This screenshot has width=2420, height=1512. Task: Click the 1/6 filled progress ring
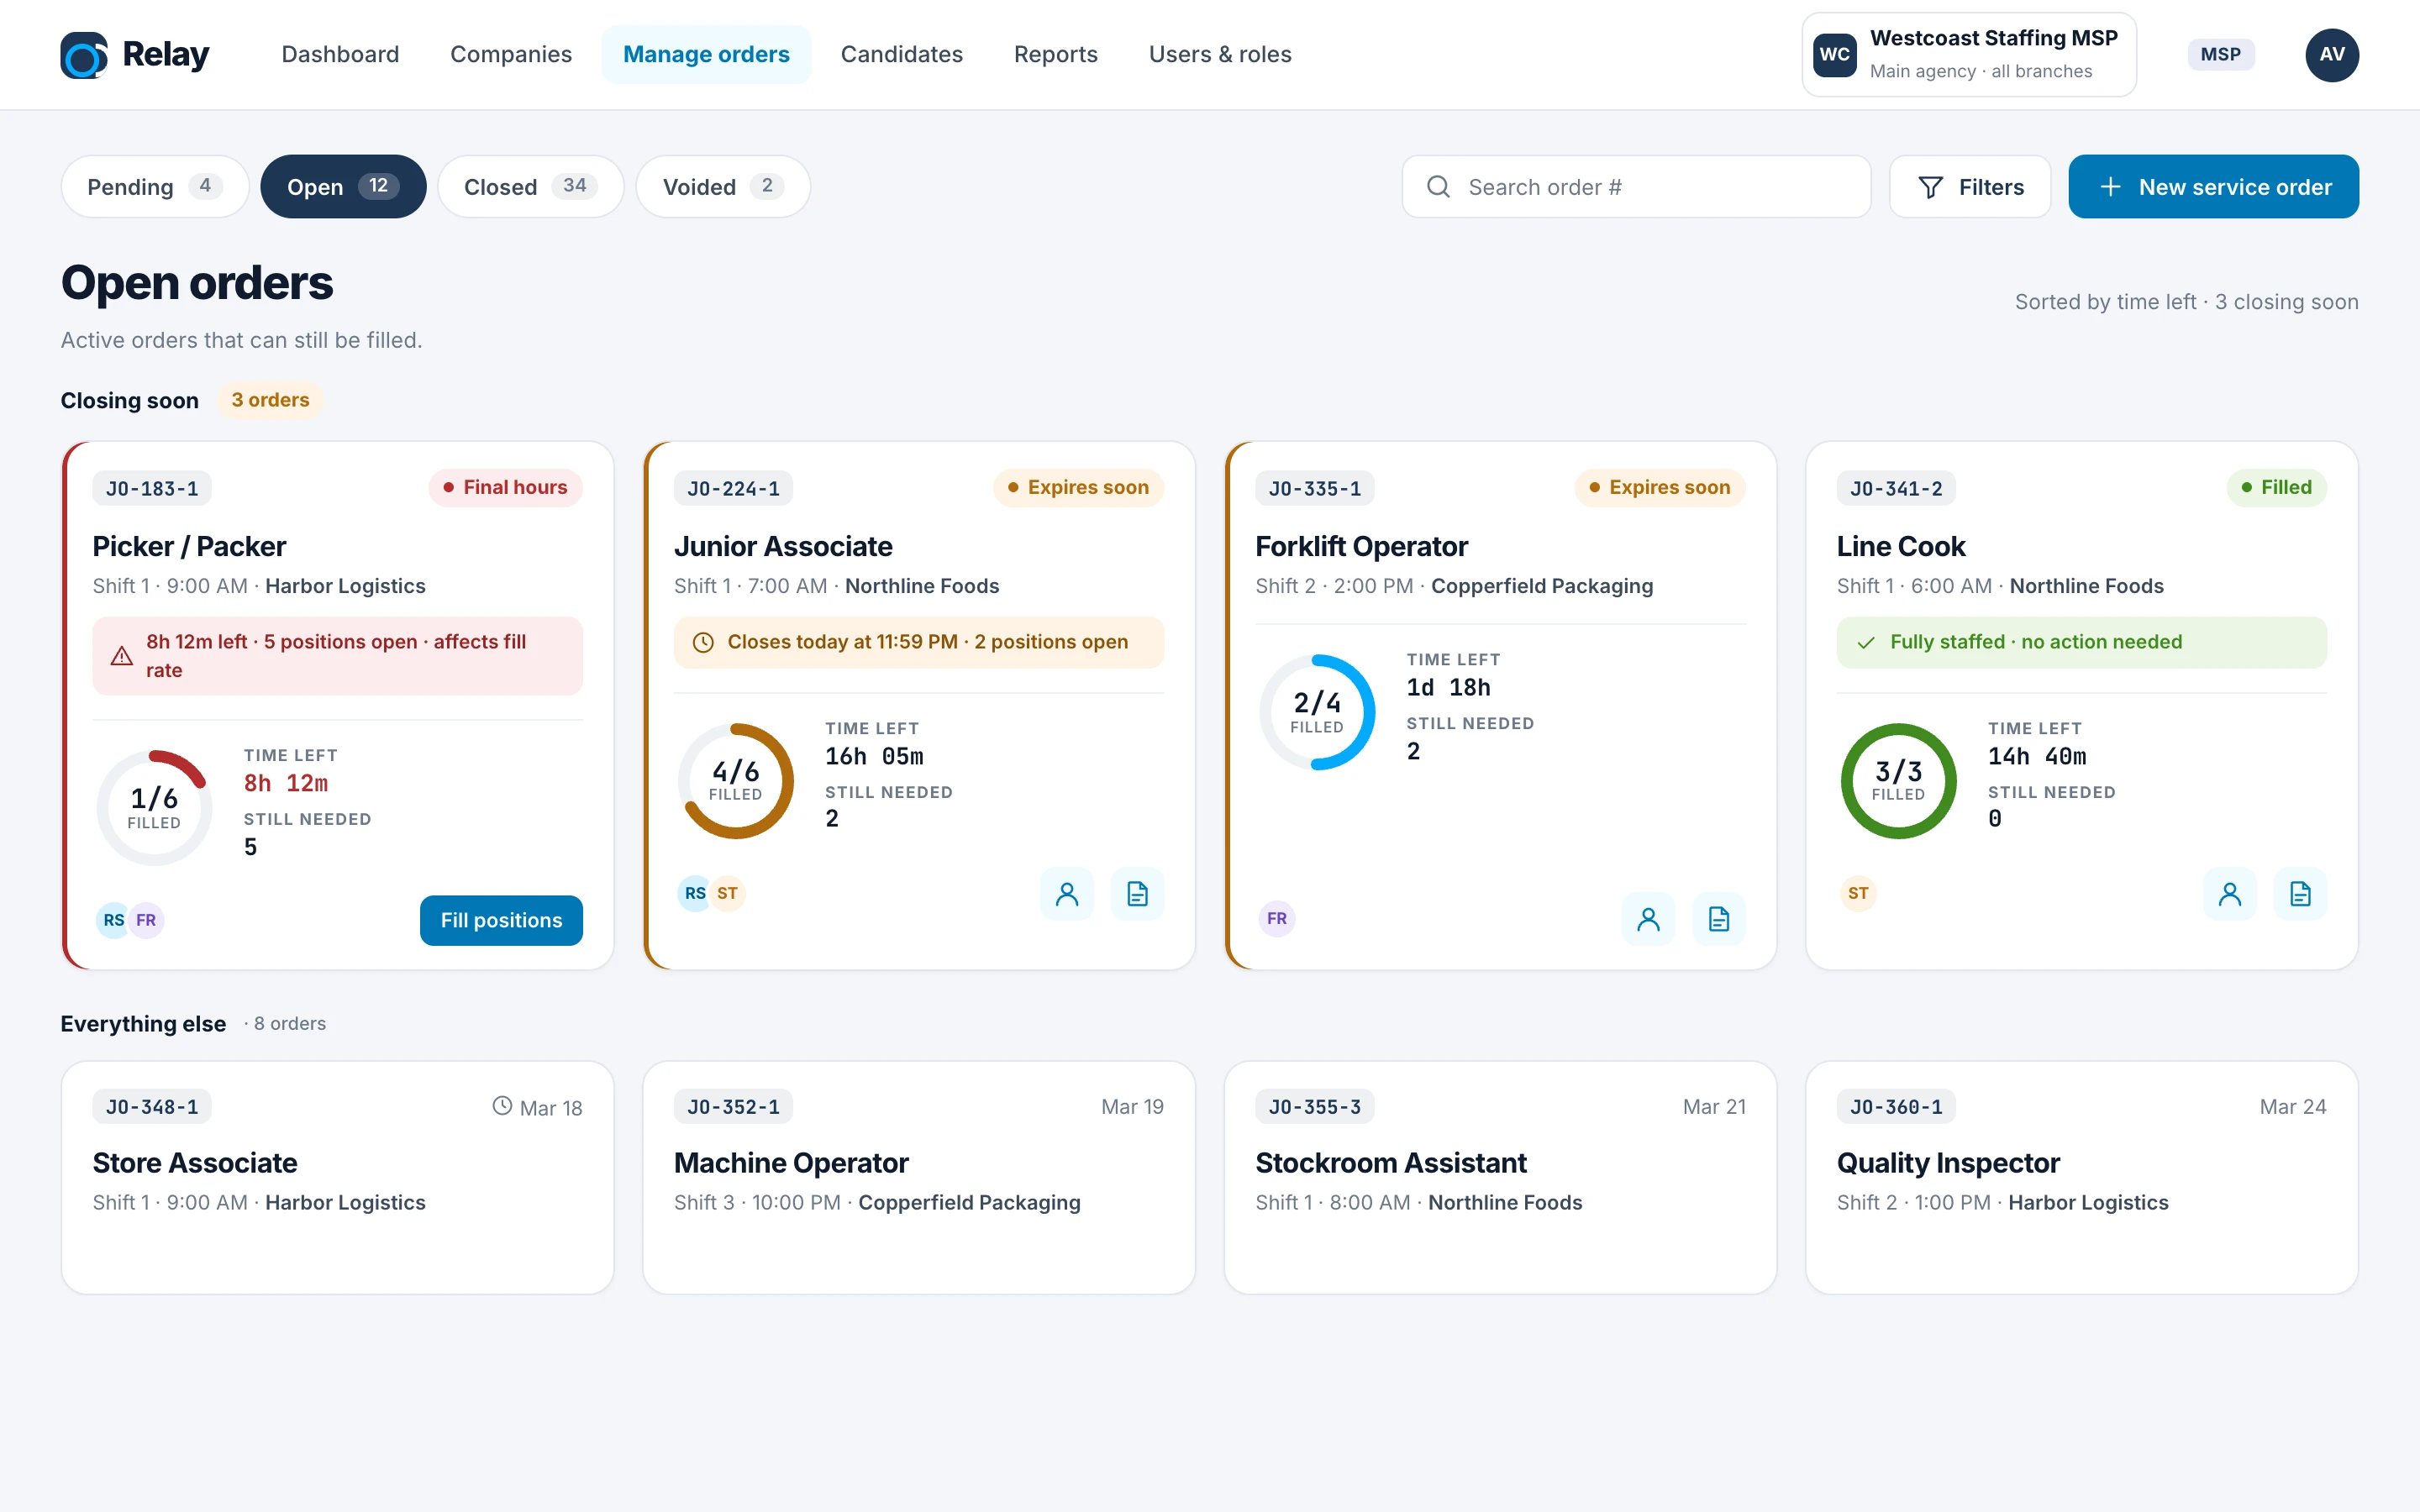154,807
